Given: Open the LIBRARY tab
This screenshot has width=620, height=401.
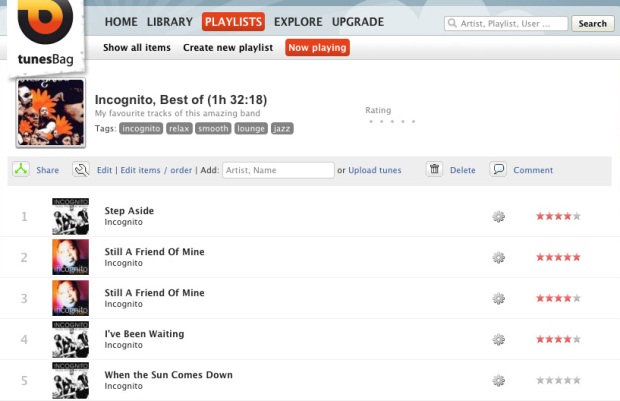Looking at the screenshot, I should [x=170, y=22].
